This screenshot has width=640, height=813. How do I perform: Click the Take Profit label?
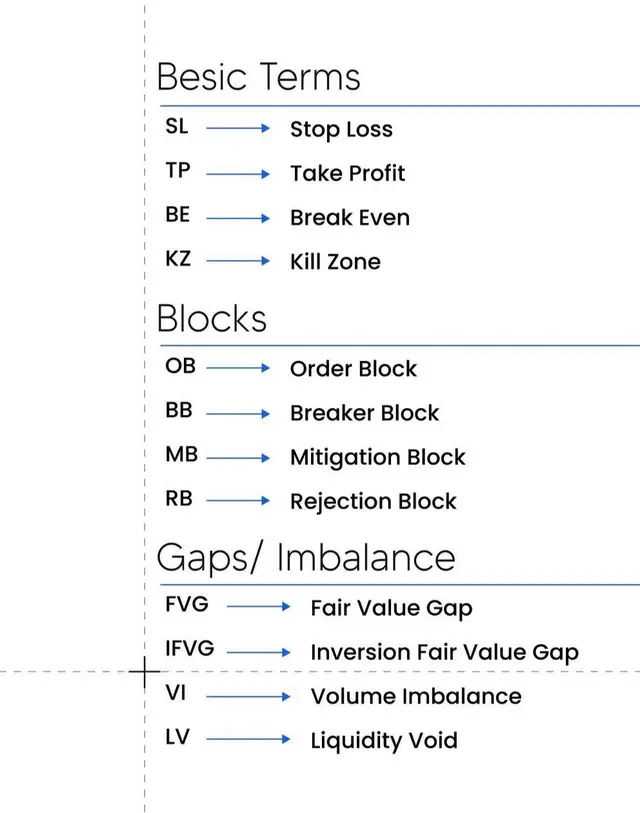tap(347, 173)
